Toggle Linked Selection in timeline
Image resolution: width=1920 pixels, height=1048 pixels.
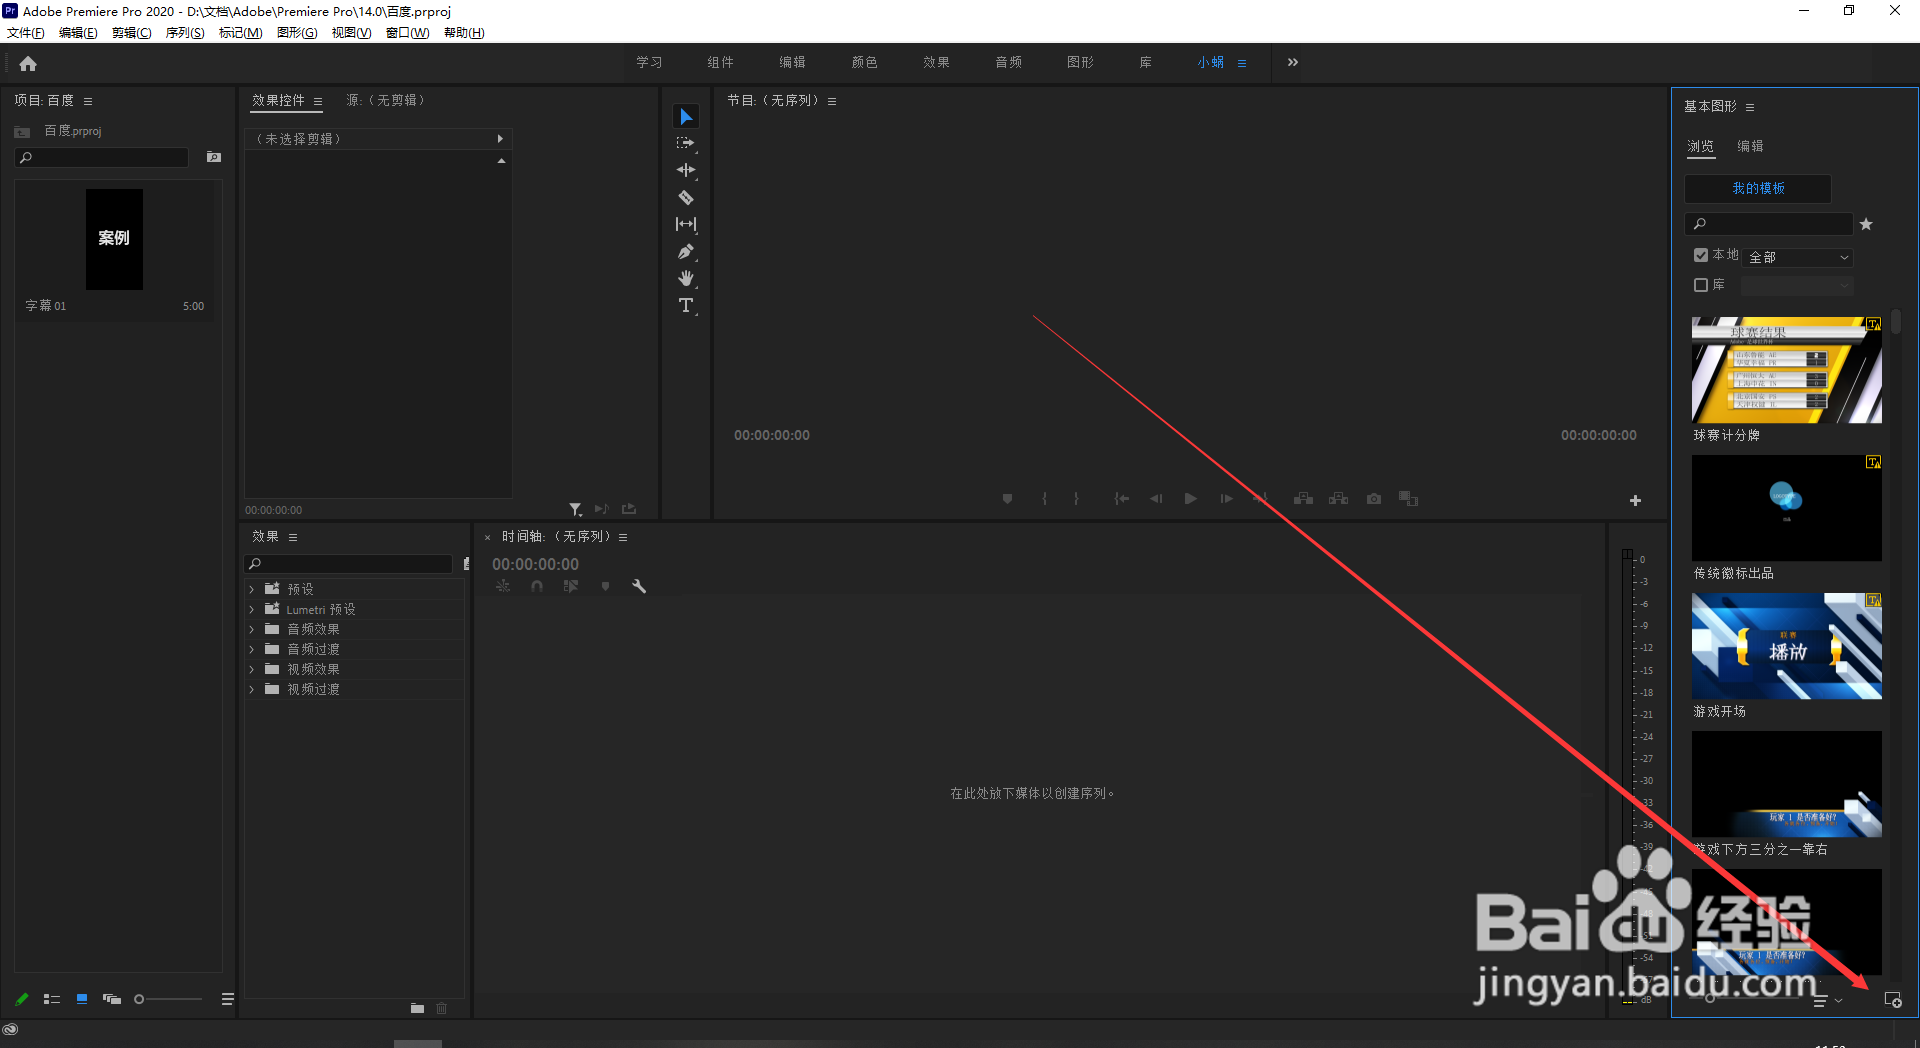pyautogui.click(x=571, y=586)
